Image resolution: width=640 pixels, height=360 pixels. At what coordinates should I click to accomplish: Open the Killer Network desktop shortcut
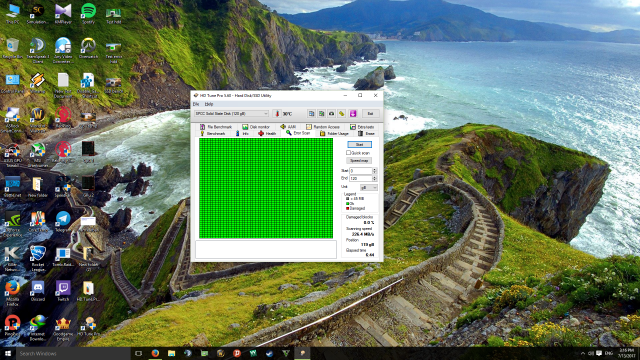point(13,258)
